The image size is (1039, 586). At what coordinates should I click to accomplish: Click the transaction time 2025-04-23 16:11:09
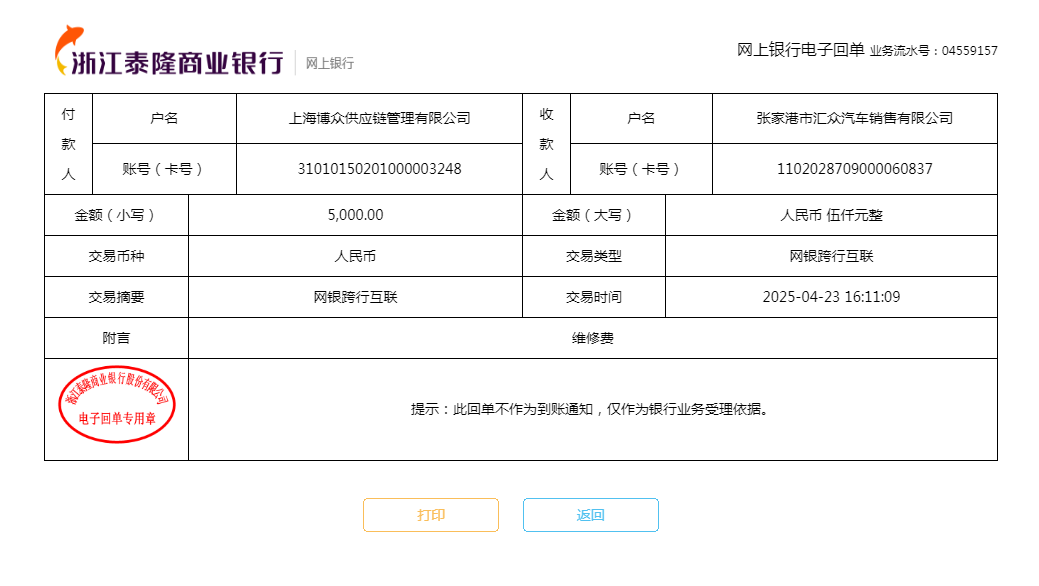click(831, 297)
